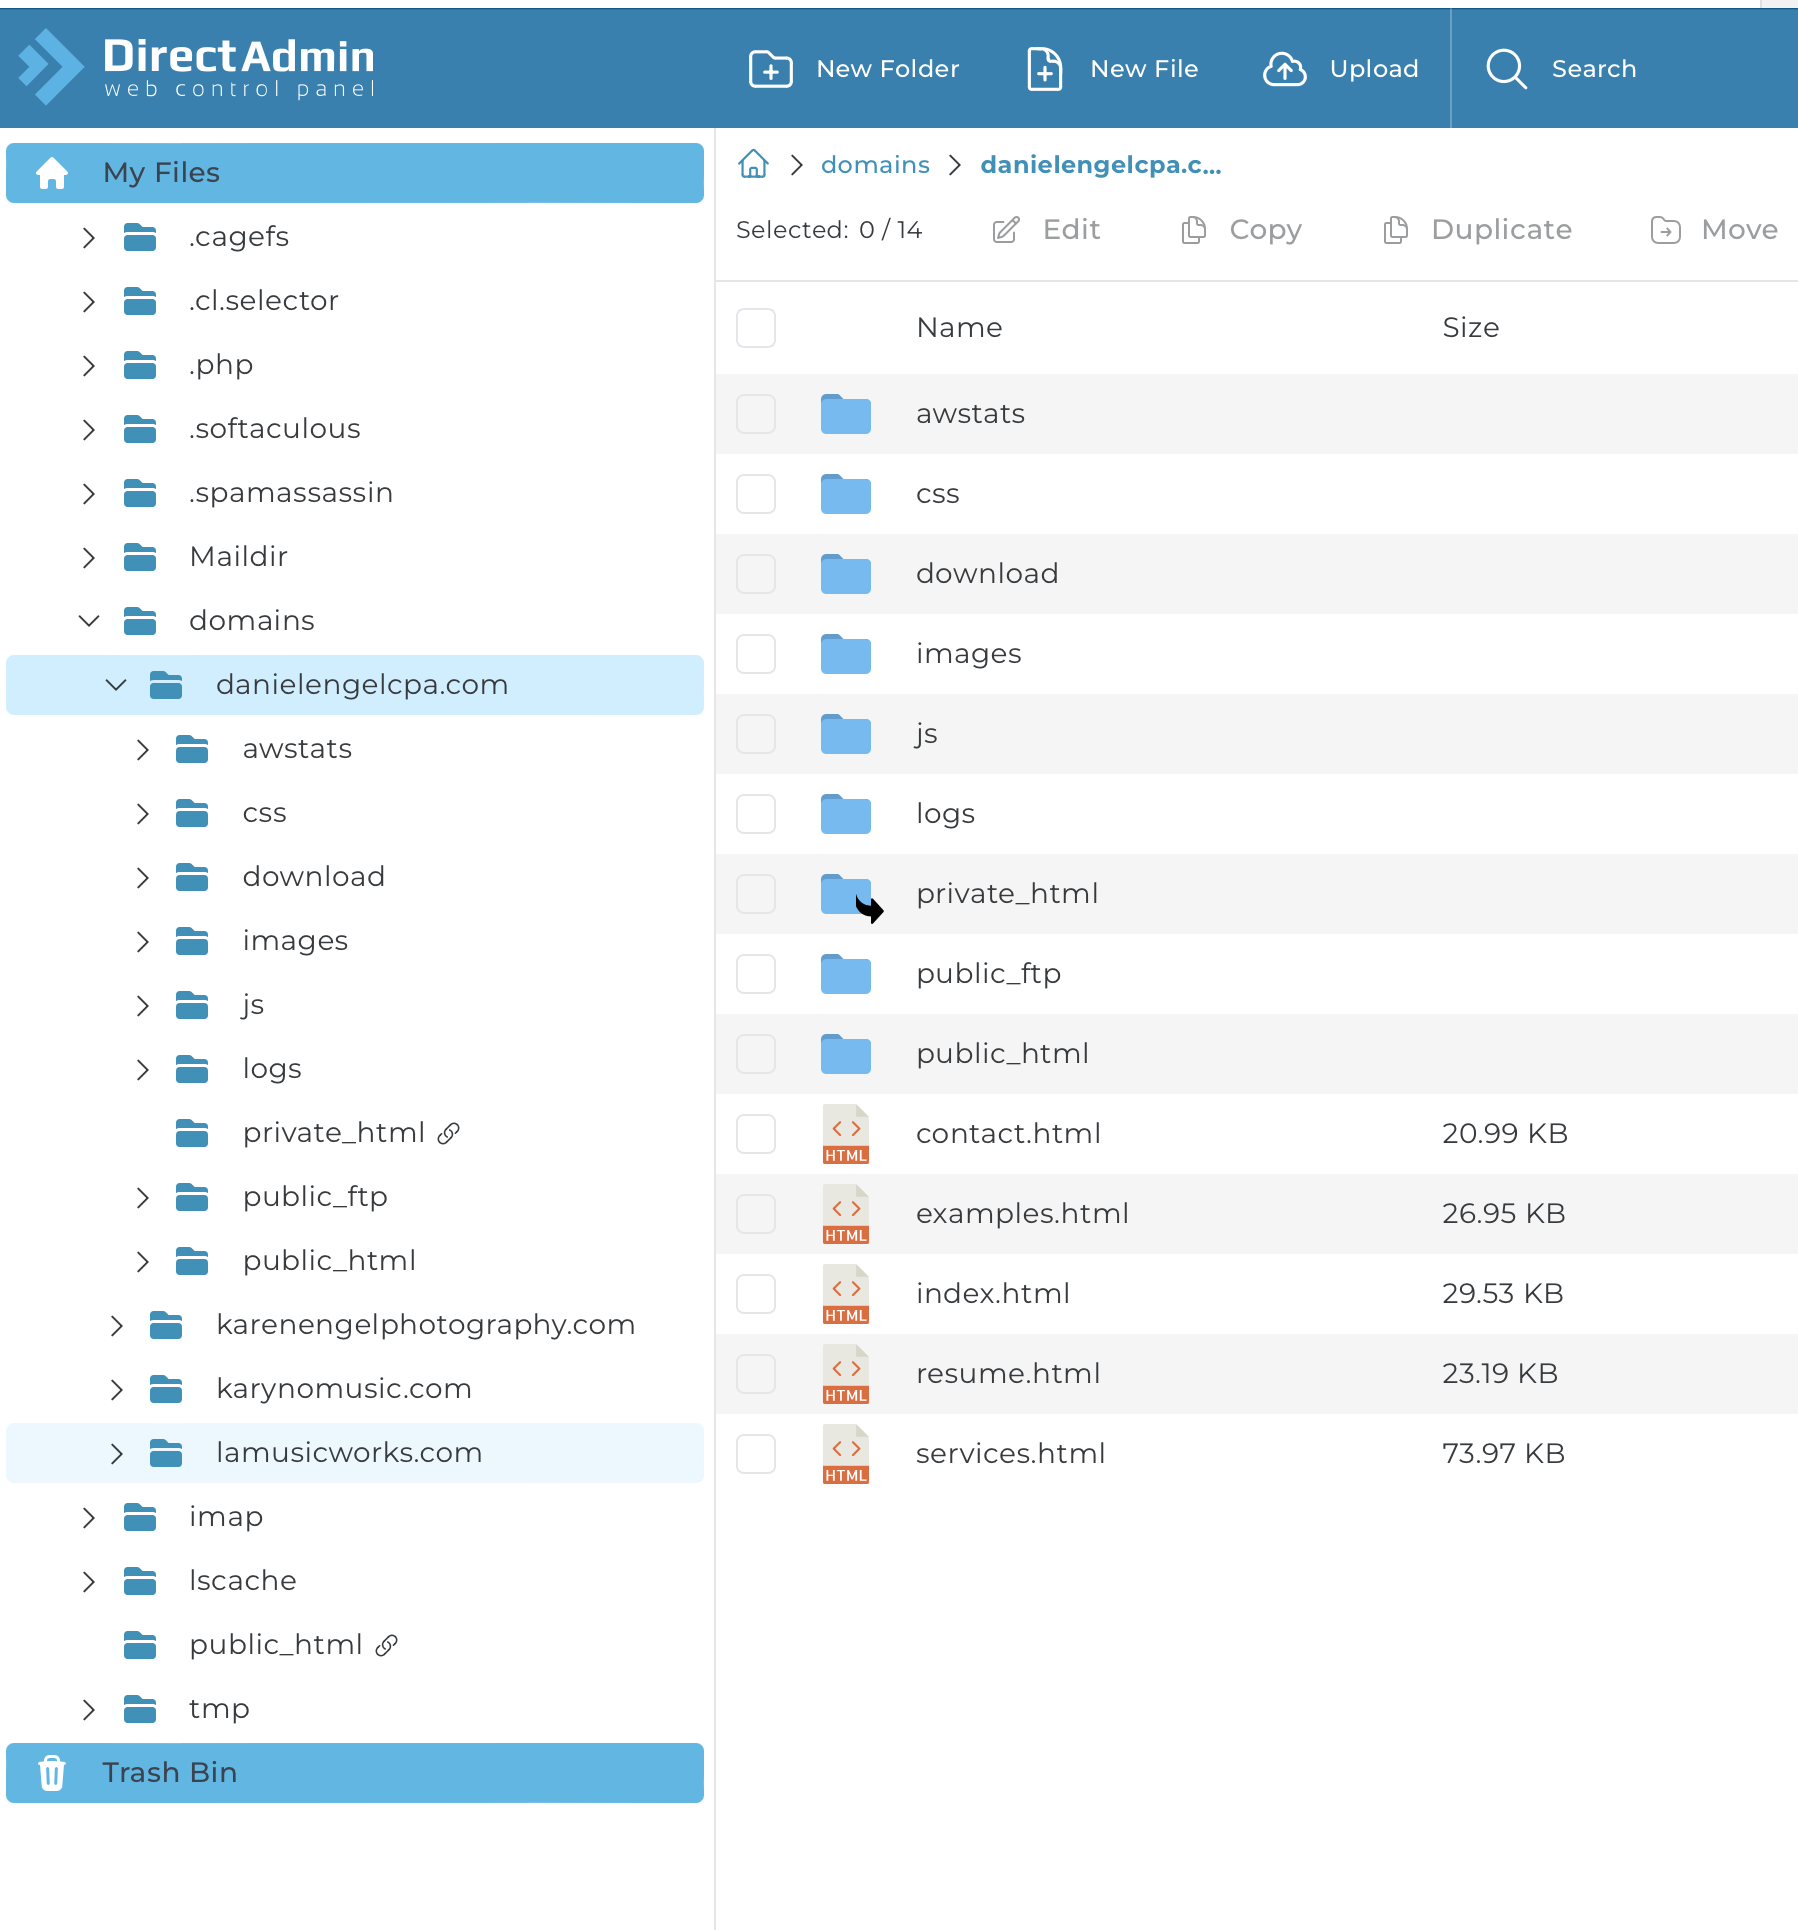The height and width of the screenshot is (1930, 1798).
Task: Click the public_html folder icon in file list
Action: coord(846,1054)
